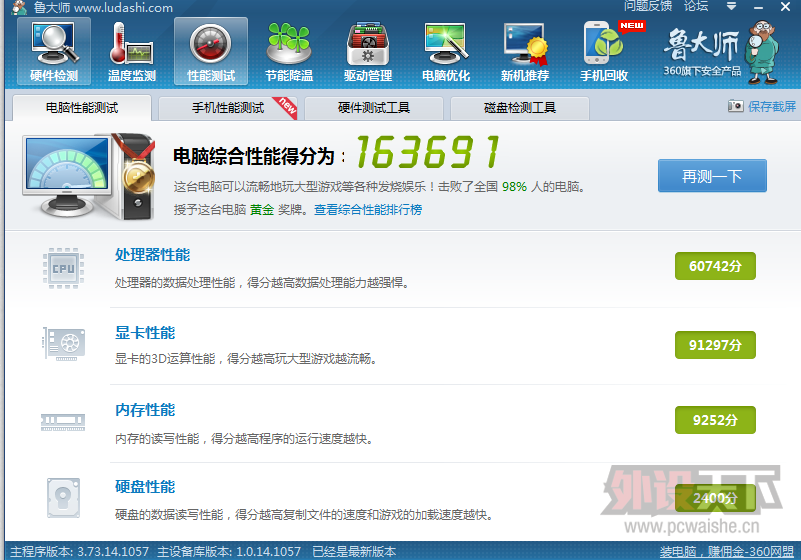The image size is (801, 560).
Task: Click the 处理器性能 heading
Action: pos(152,254)
